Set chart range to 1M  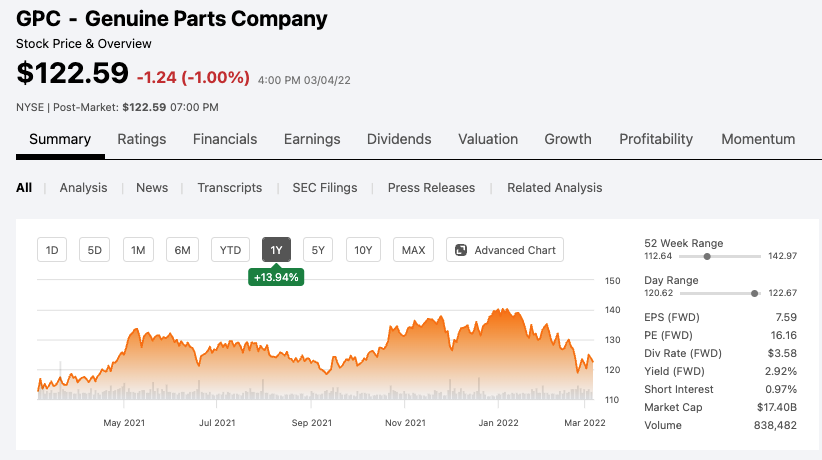point(138,250)
